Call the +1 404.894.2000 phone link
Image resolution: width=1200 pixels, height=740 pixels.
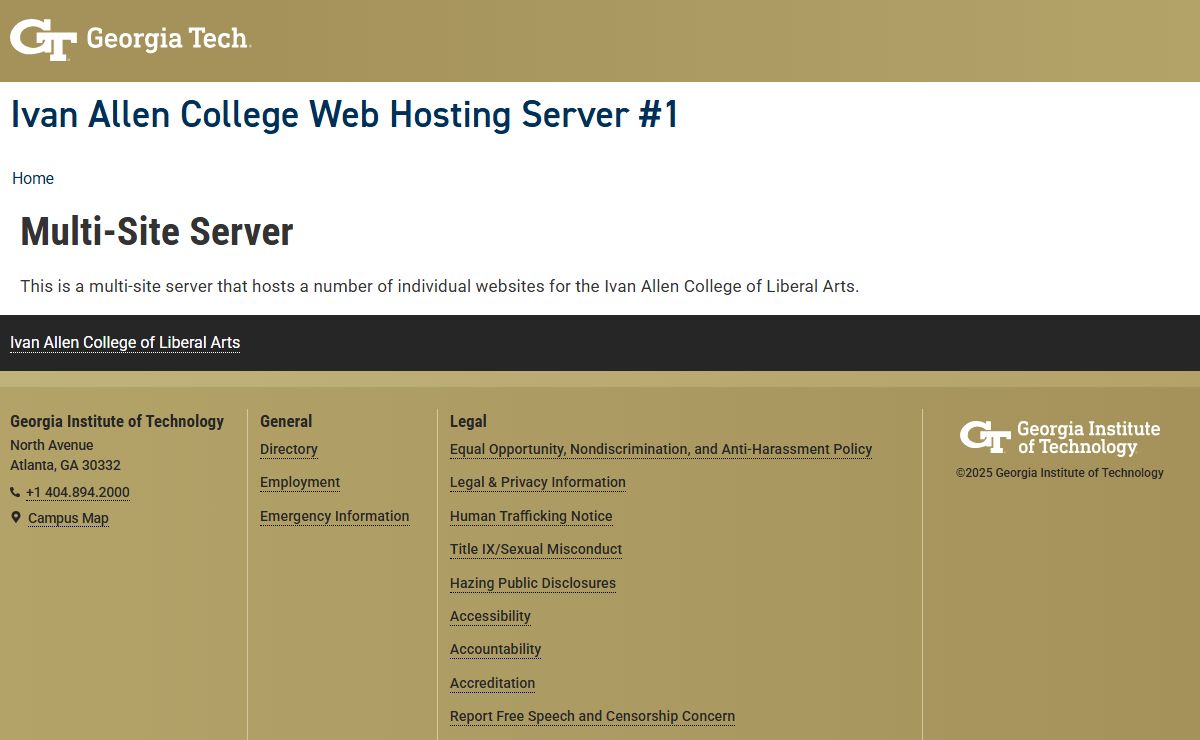tap(78, 492)
